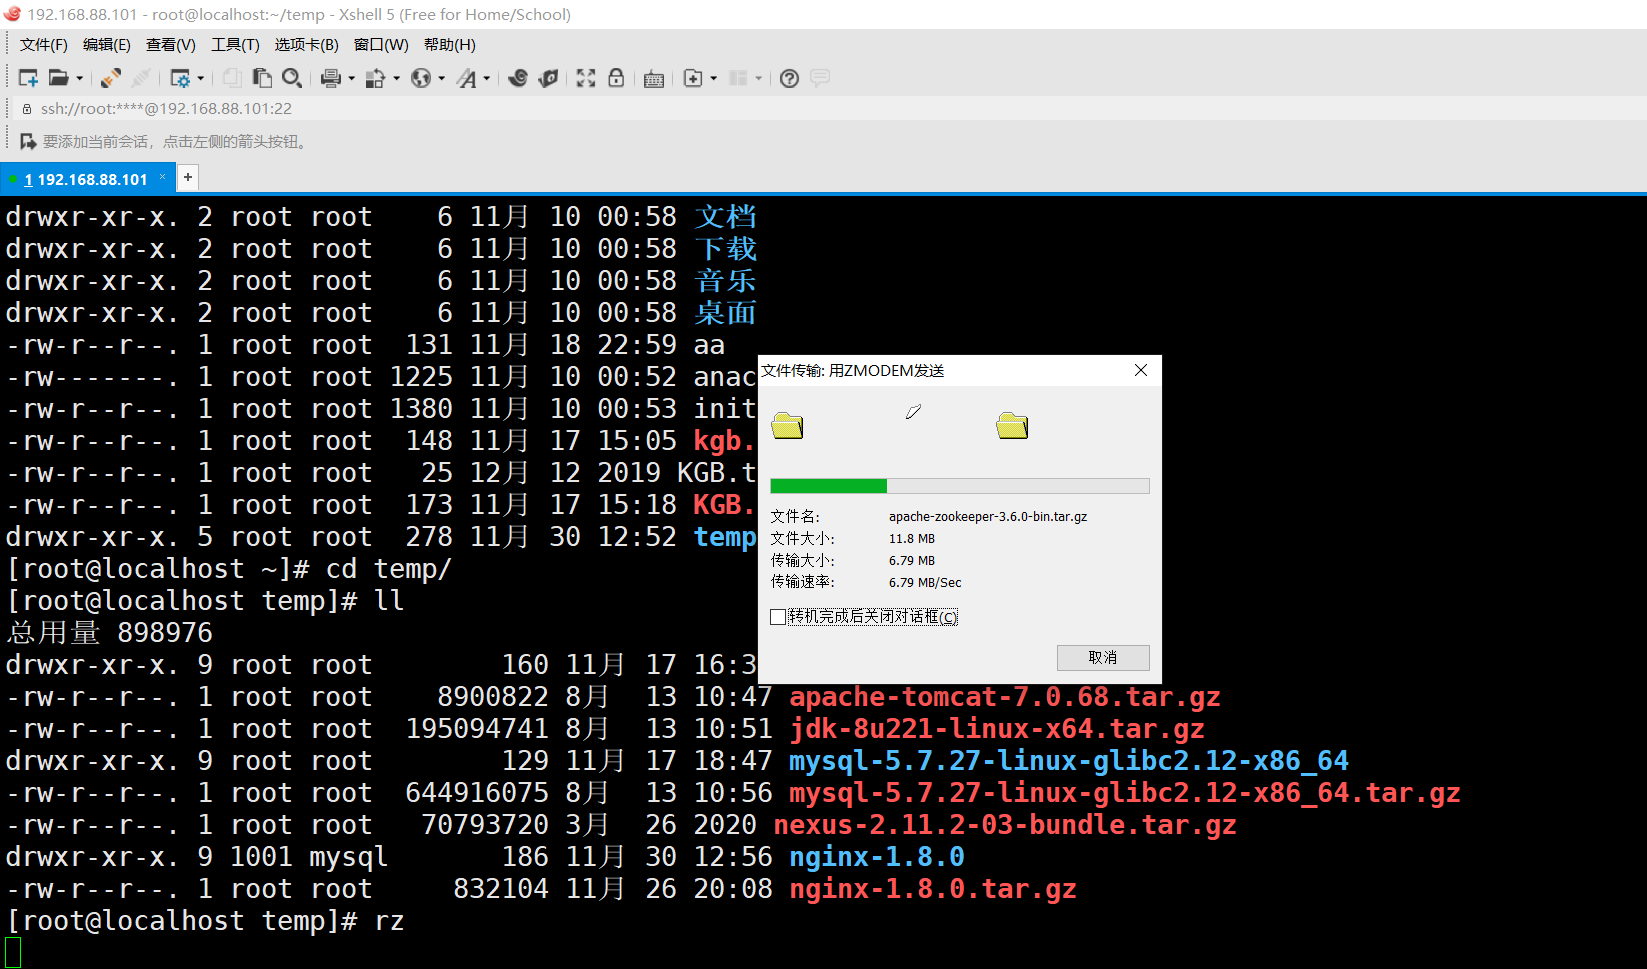The width and height of the screenshot is (1647, 969).
Task: Click apache-tomcat-7.0.68.tar.gz in terminal
Action: click(1005, 697)
